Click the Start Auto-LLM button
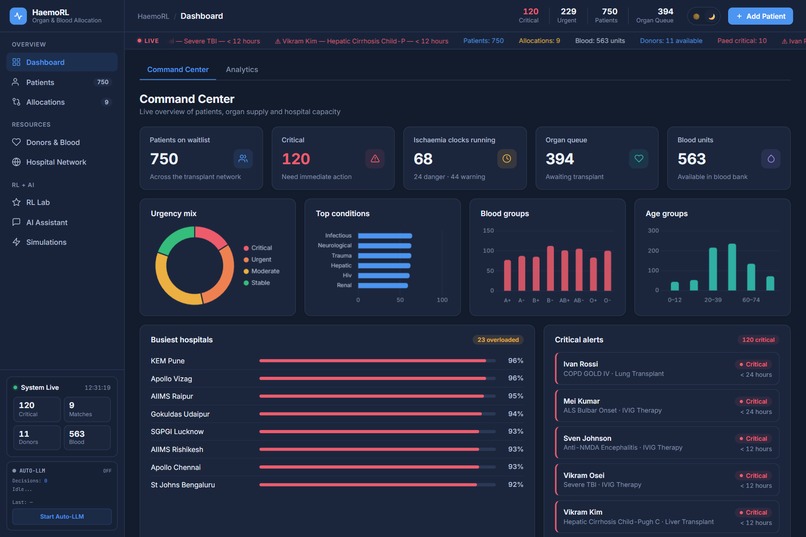Screen dimensions: 806x537 62,516
